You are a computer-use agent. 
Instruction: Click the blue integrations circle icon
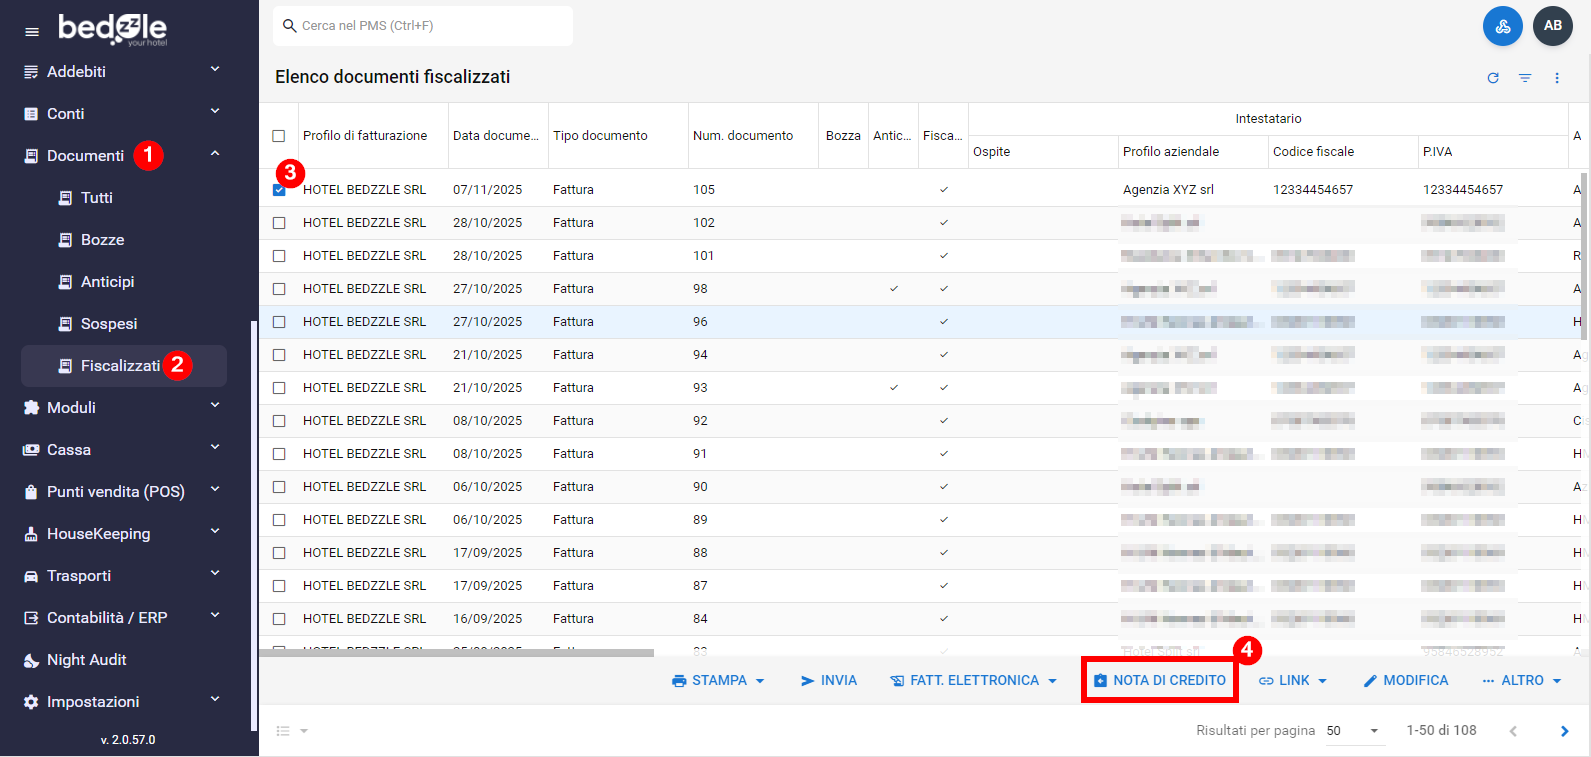tap(1502, 26)
